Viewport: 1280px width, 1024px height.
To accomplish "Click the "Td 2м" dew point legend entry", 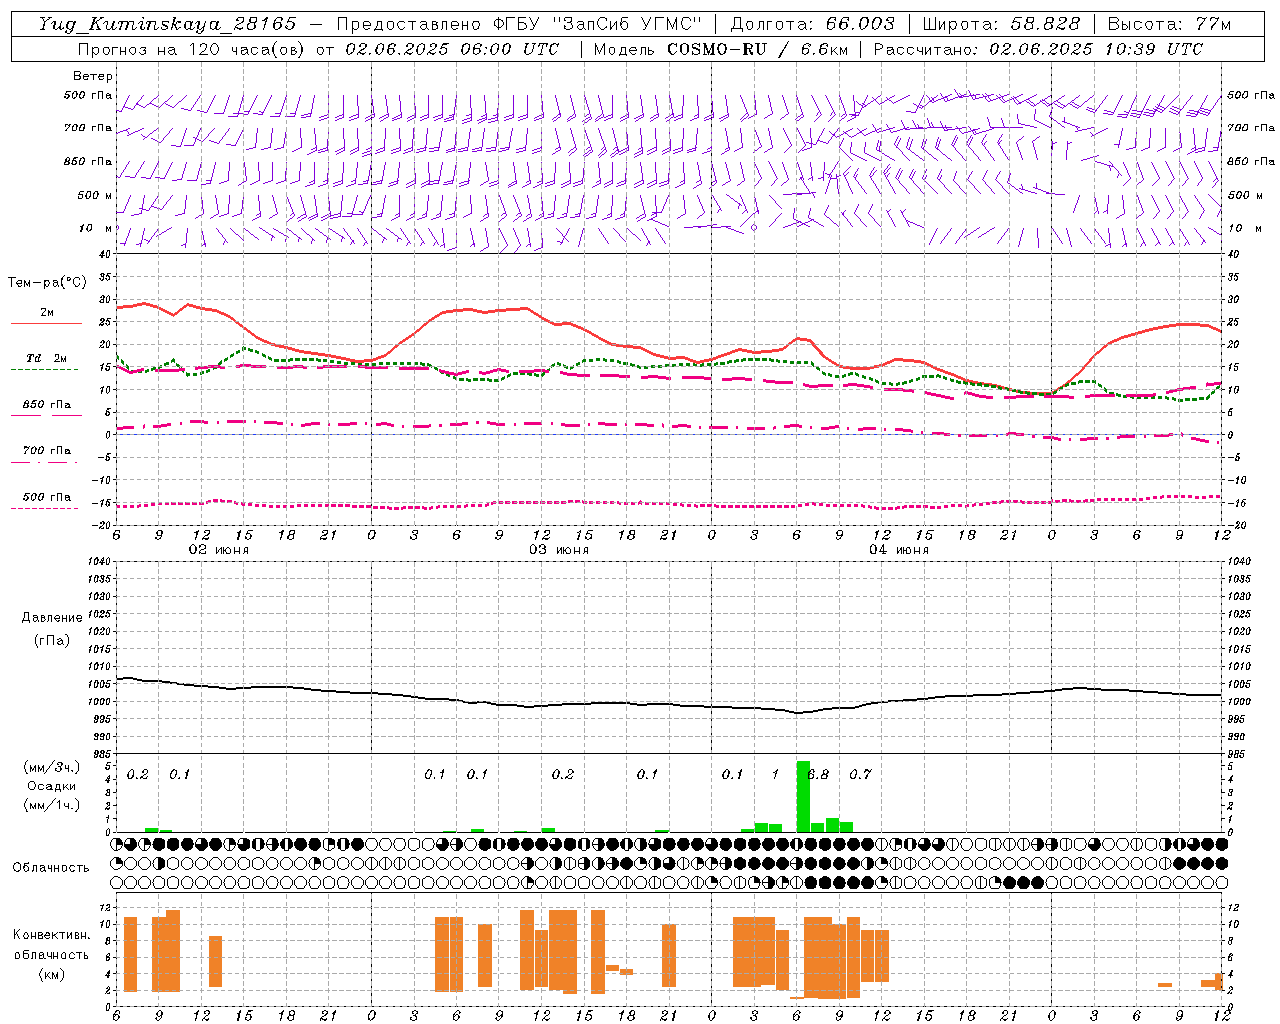I will coord(47,358).
